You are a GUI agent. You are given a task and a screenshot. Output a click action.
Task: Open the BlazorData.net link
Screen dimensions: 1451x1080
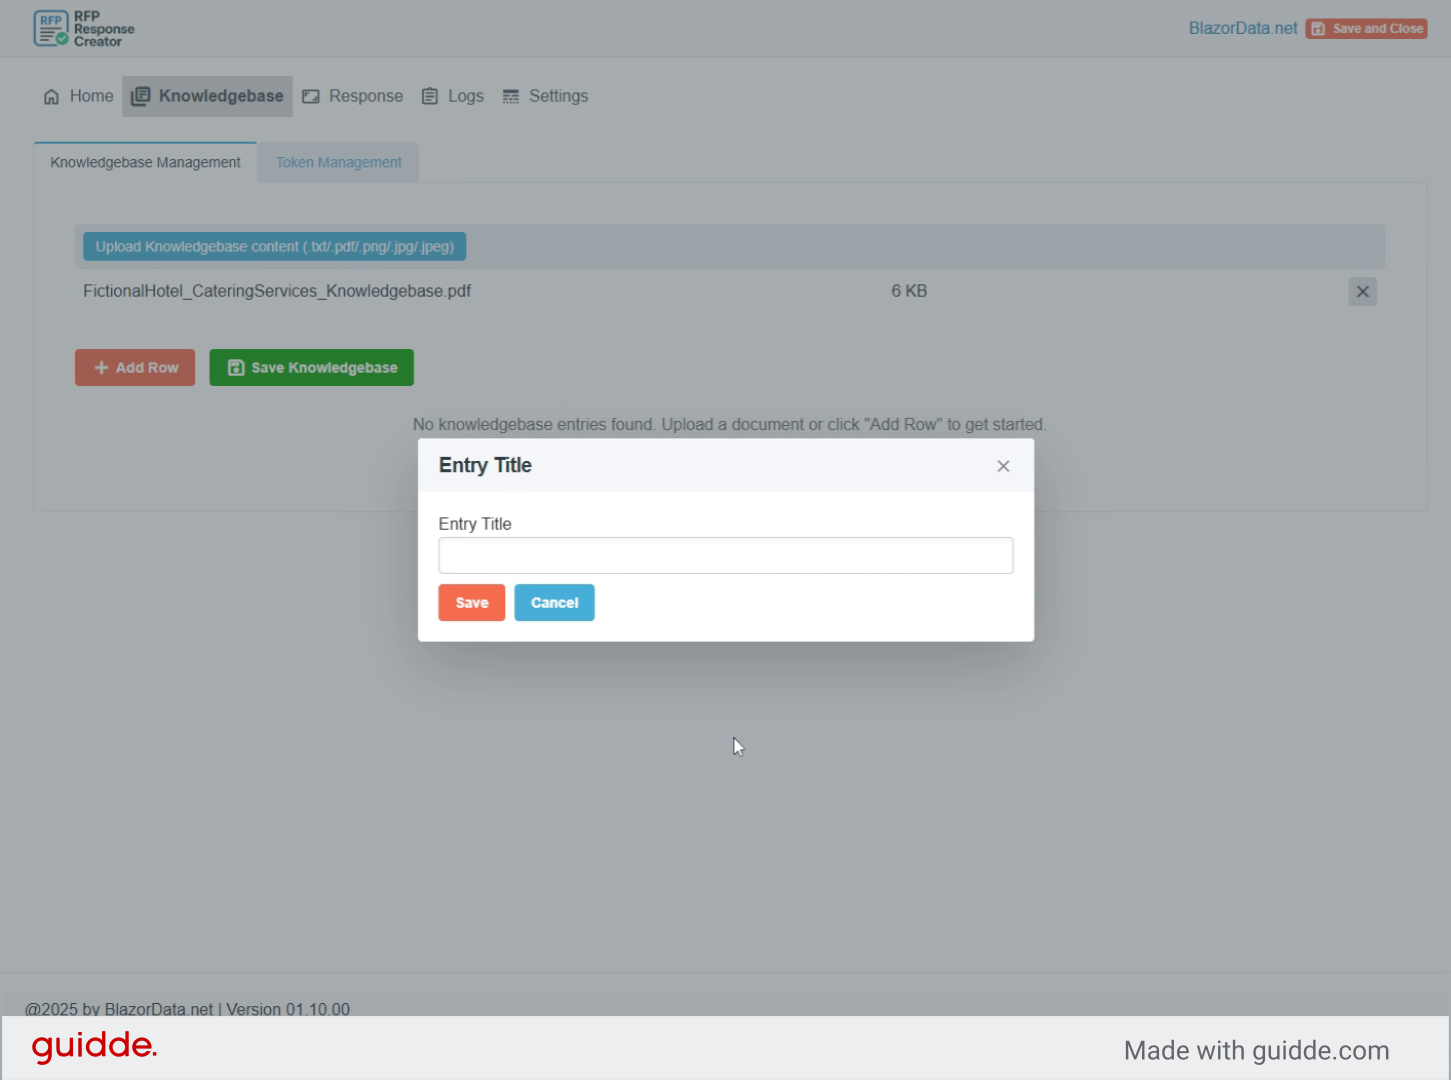coord(1242,28)
